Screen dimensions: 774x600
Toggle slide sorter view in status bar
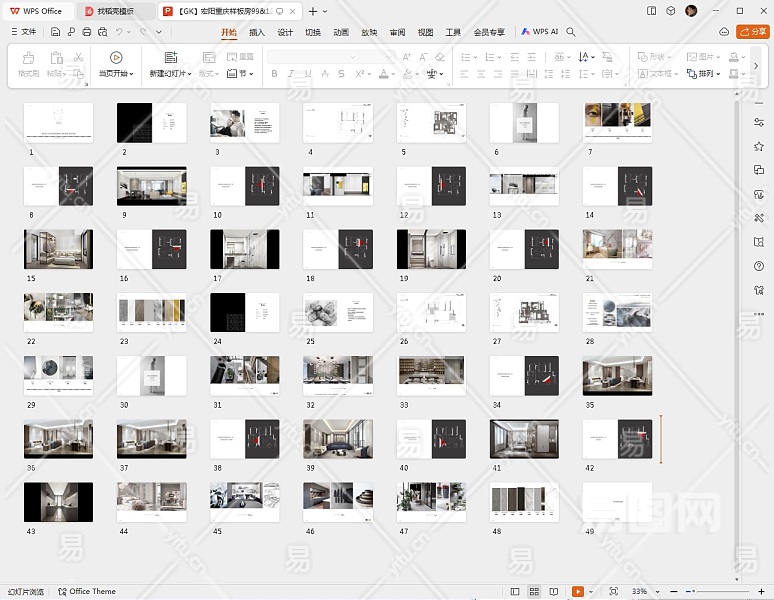(x=535, y=592)
